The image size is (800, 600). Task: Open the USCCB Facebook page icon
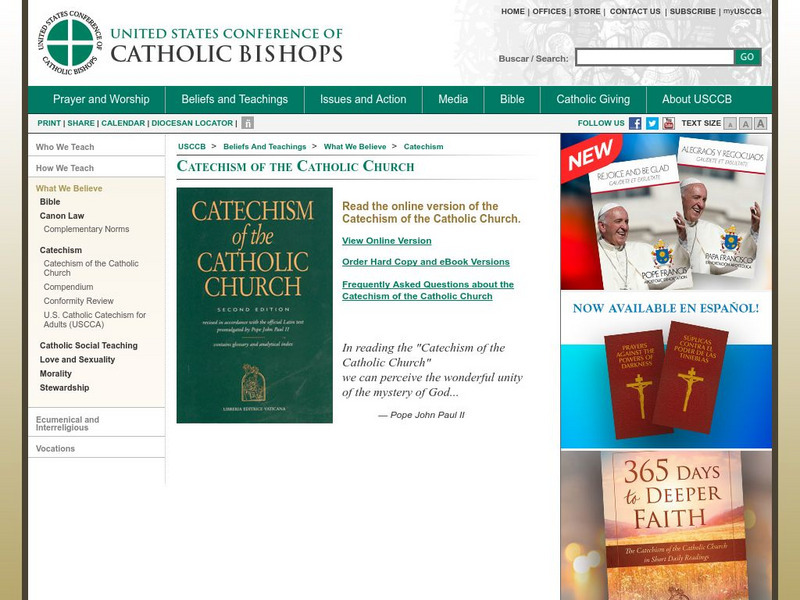pos(637,124)
